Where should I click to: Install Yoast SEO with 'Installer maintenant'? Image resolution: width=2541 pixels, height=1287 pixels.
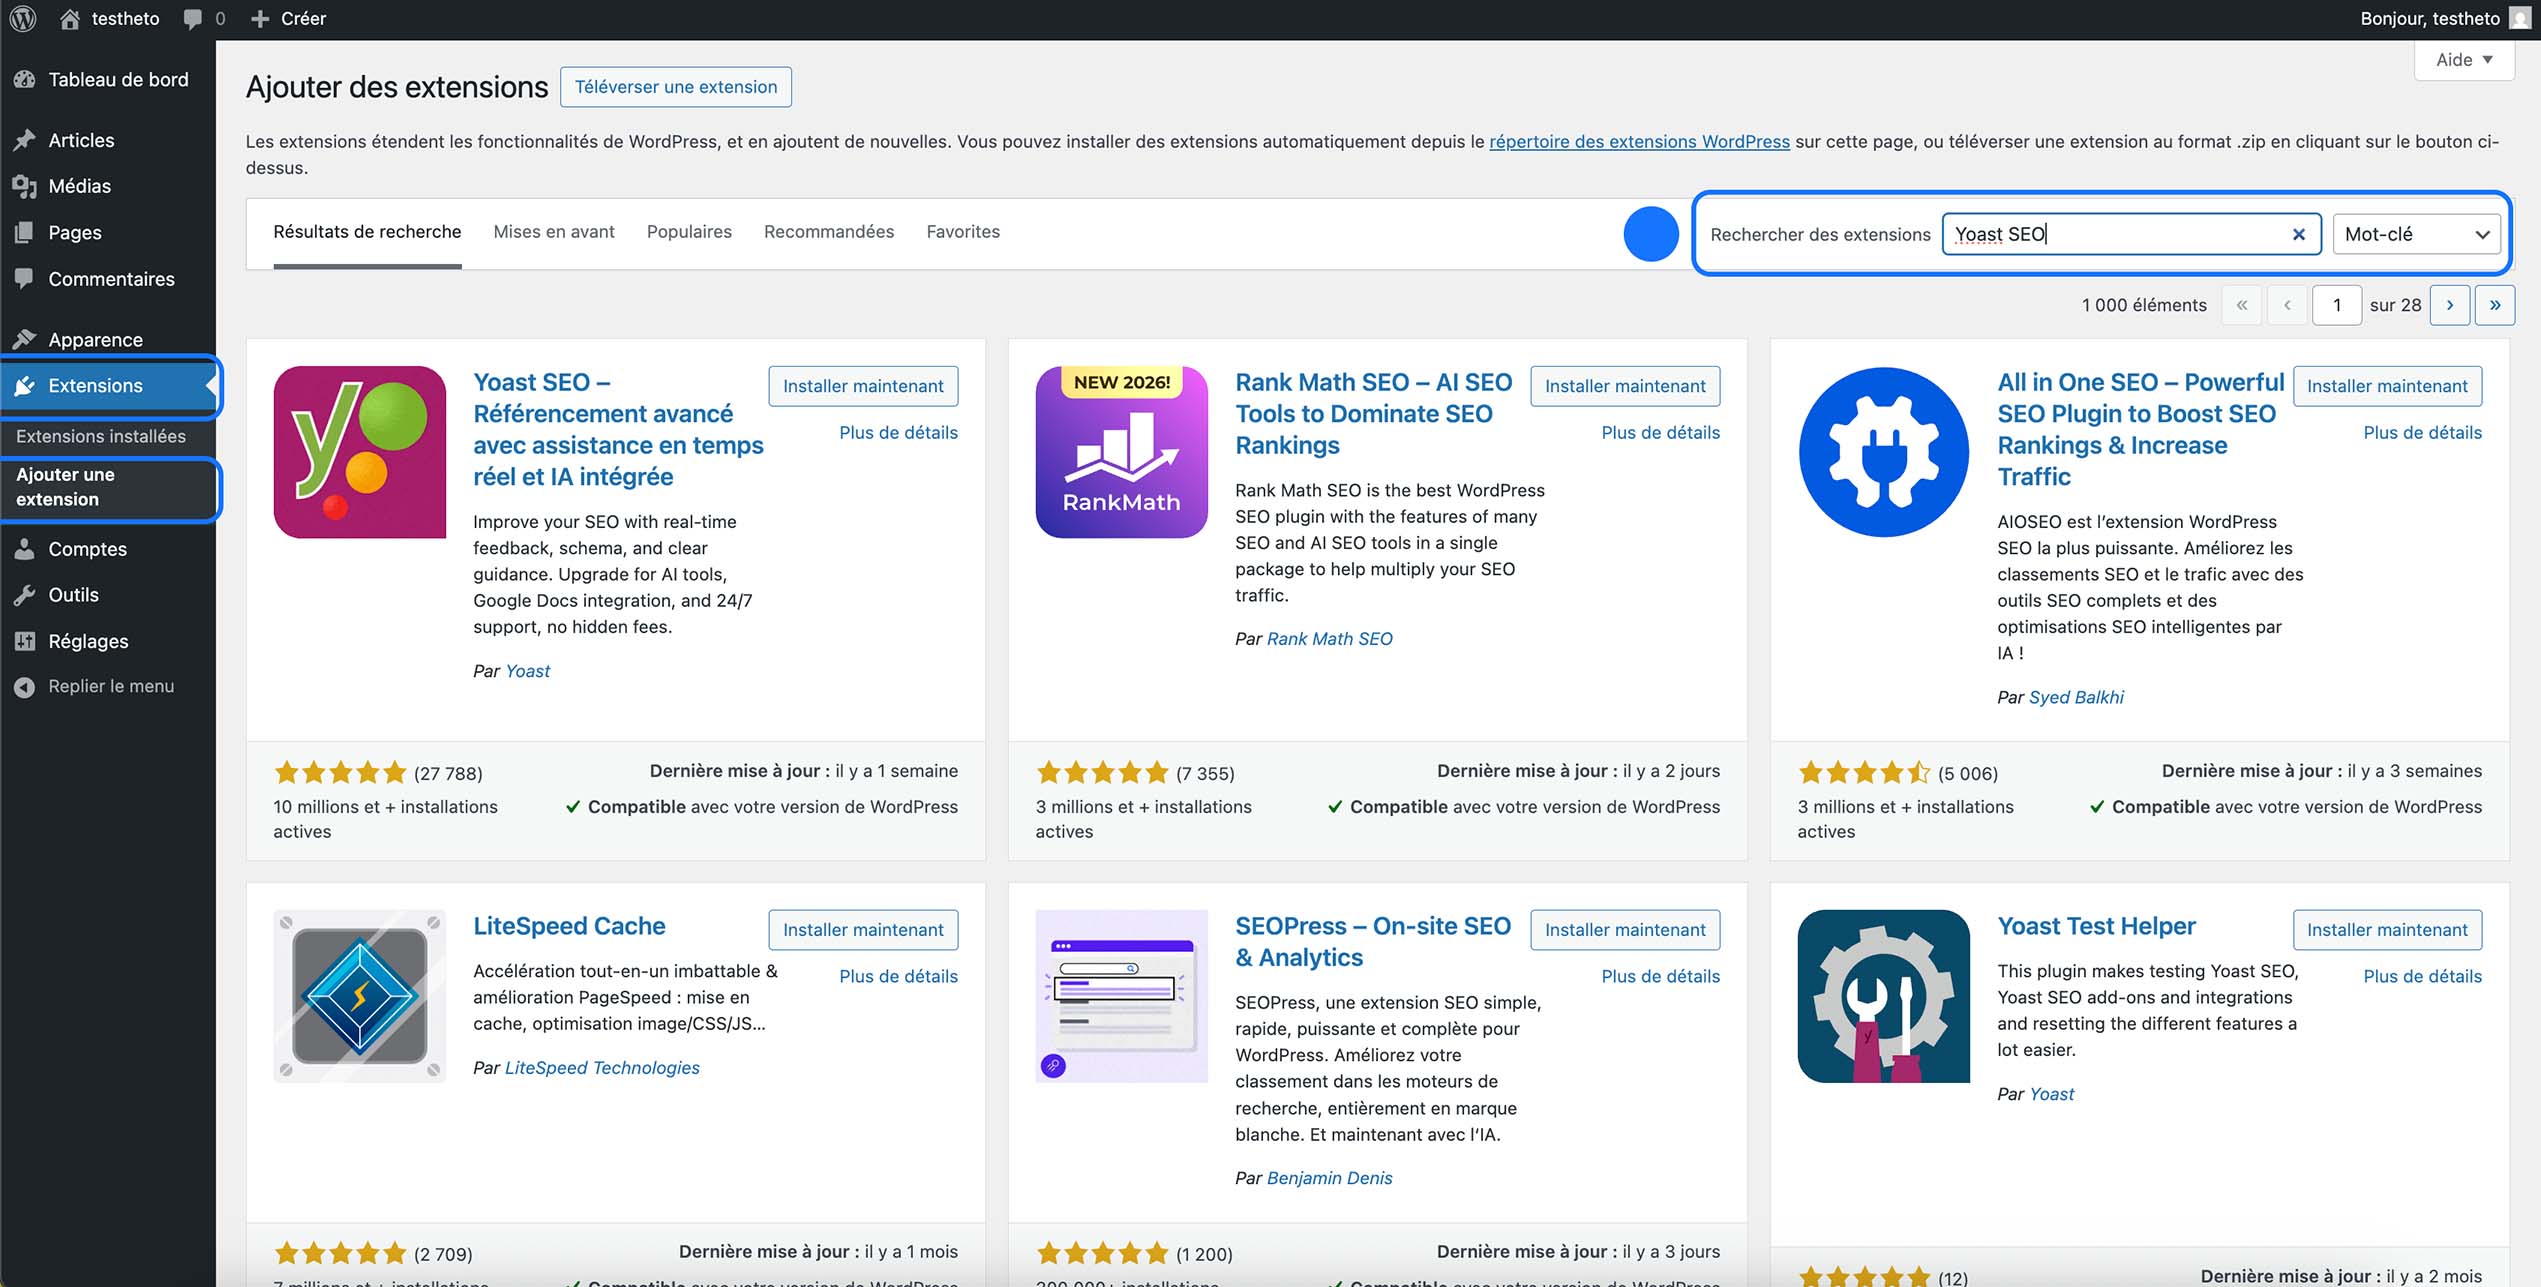tap(863, 385)
